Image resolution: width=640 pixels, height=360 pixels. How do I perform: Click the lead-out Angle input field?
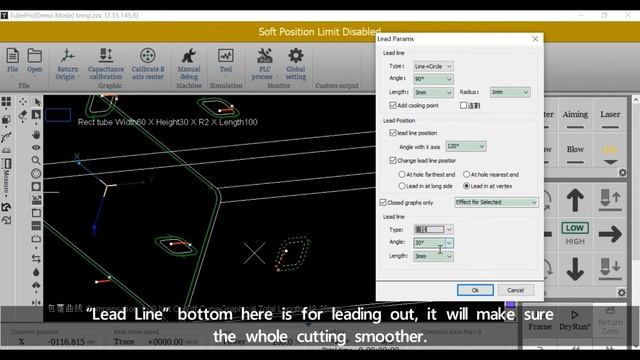pyautogui.click(x=429, y=243)
